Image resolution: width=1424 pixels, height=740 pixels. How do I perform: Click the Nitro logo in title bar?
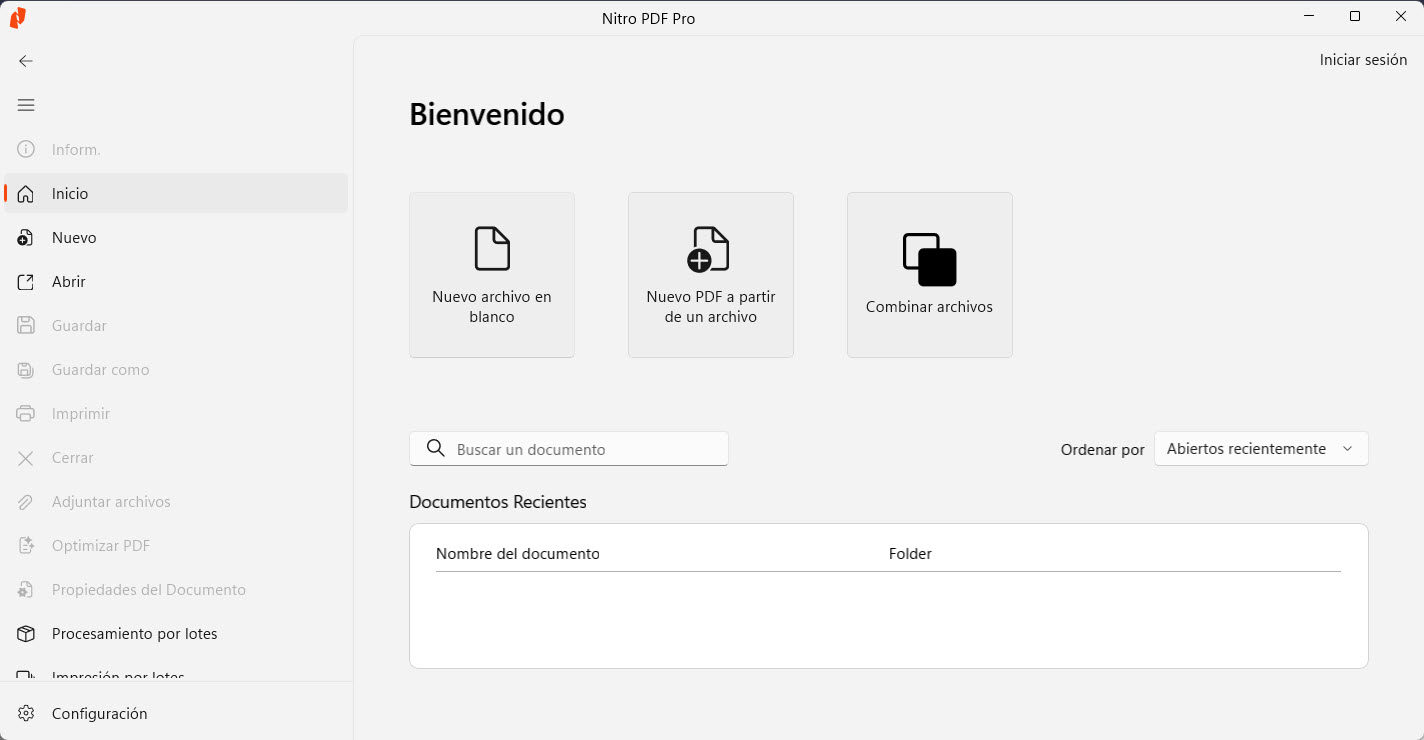(x=17, y=17)
